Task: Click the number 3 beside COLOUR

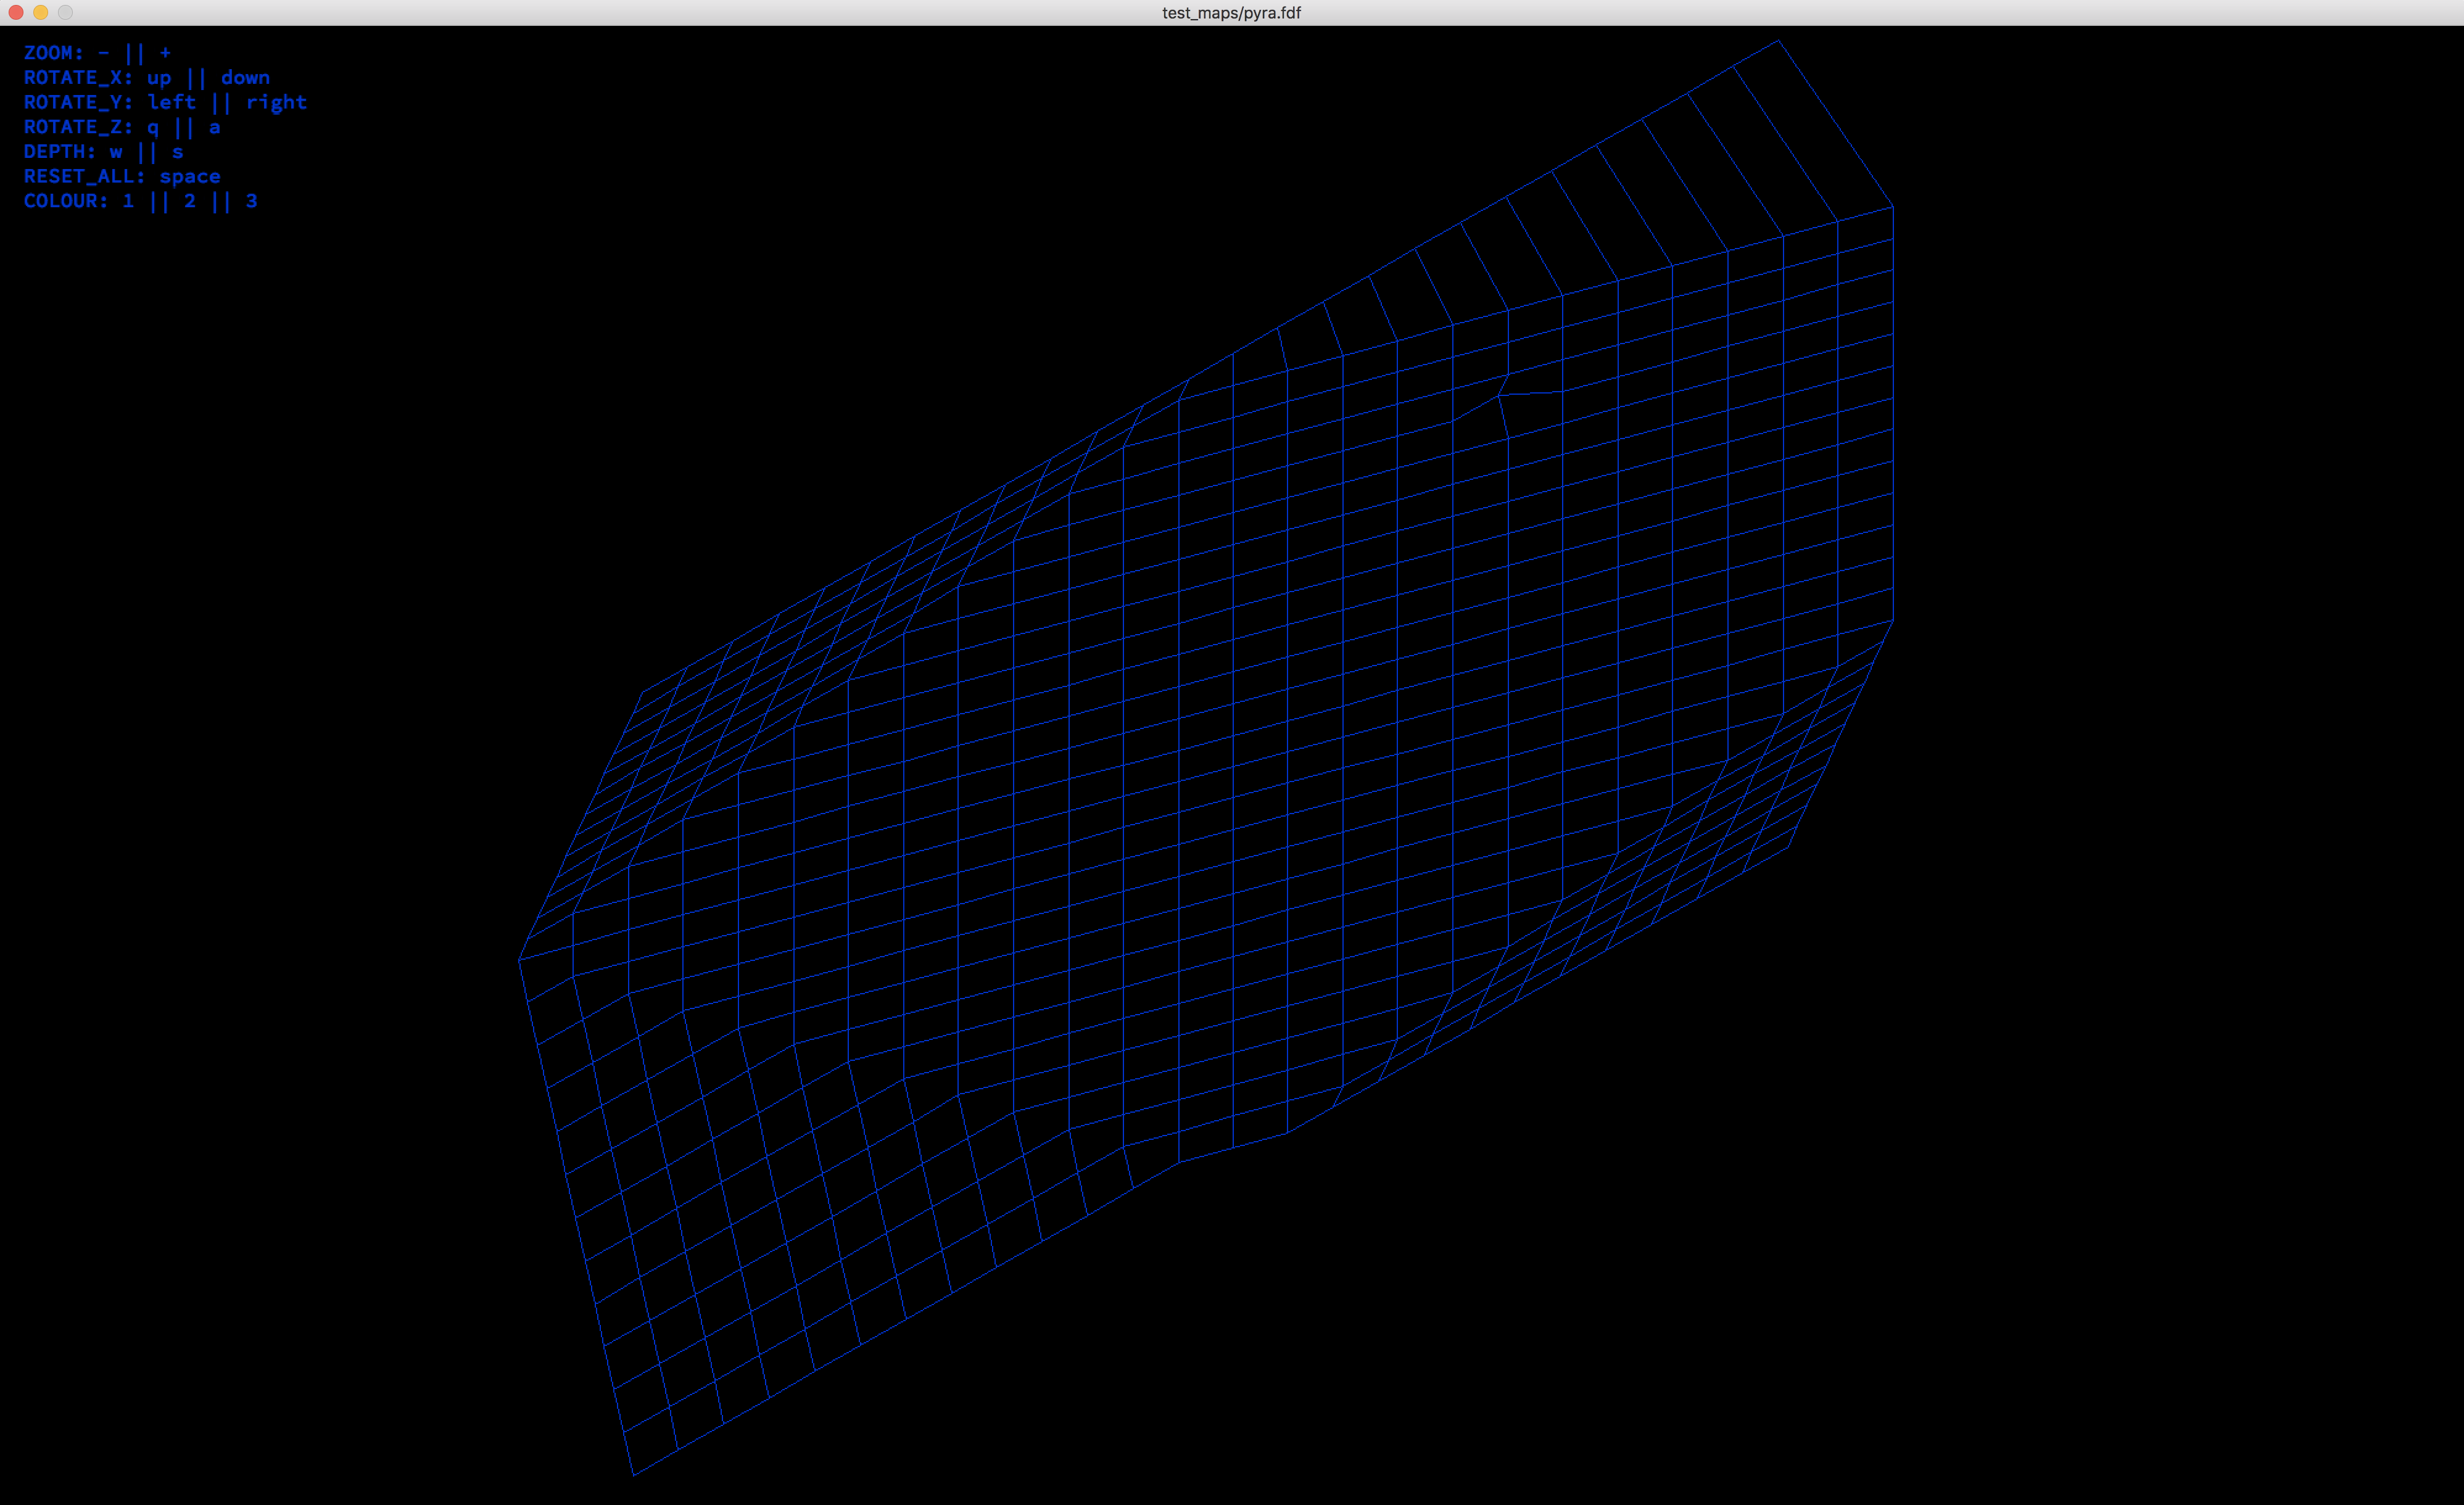Action: click(x=251, y=201)
